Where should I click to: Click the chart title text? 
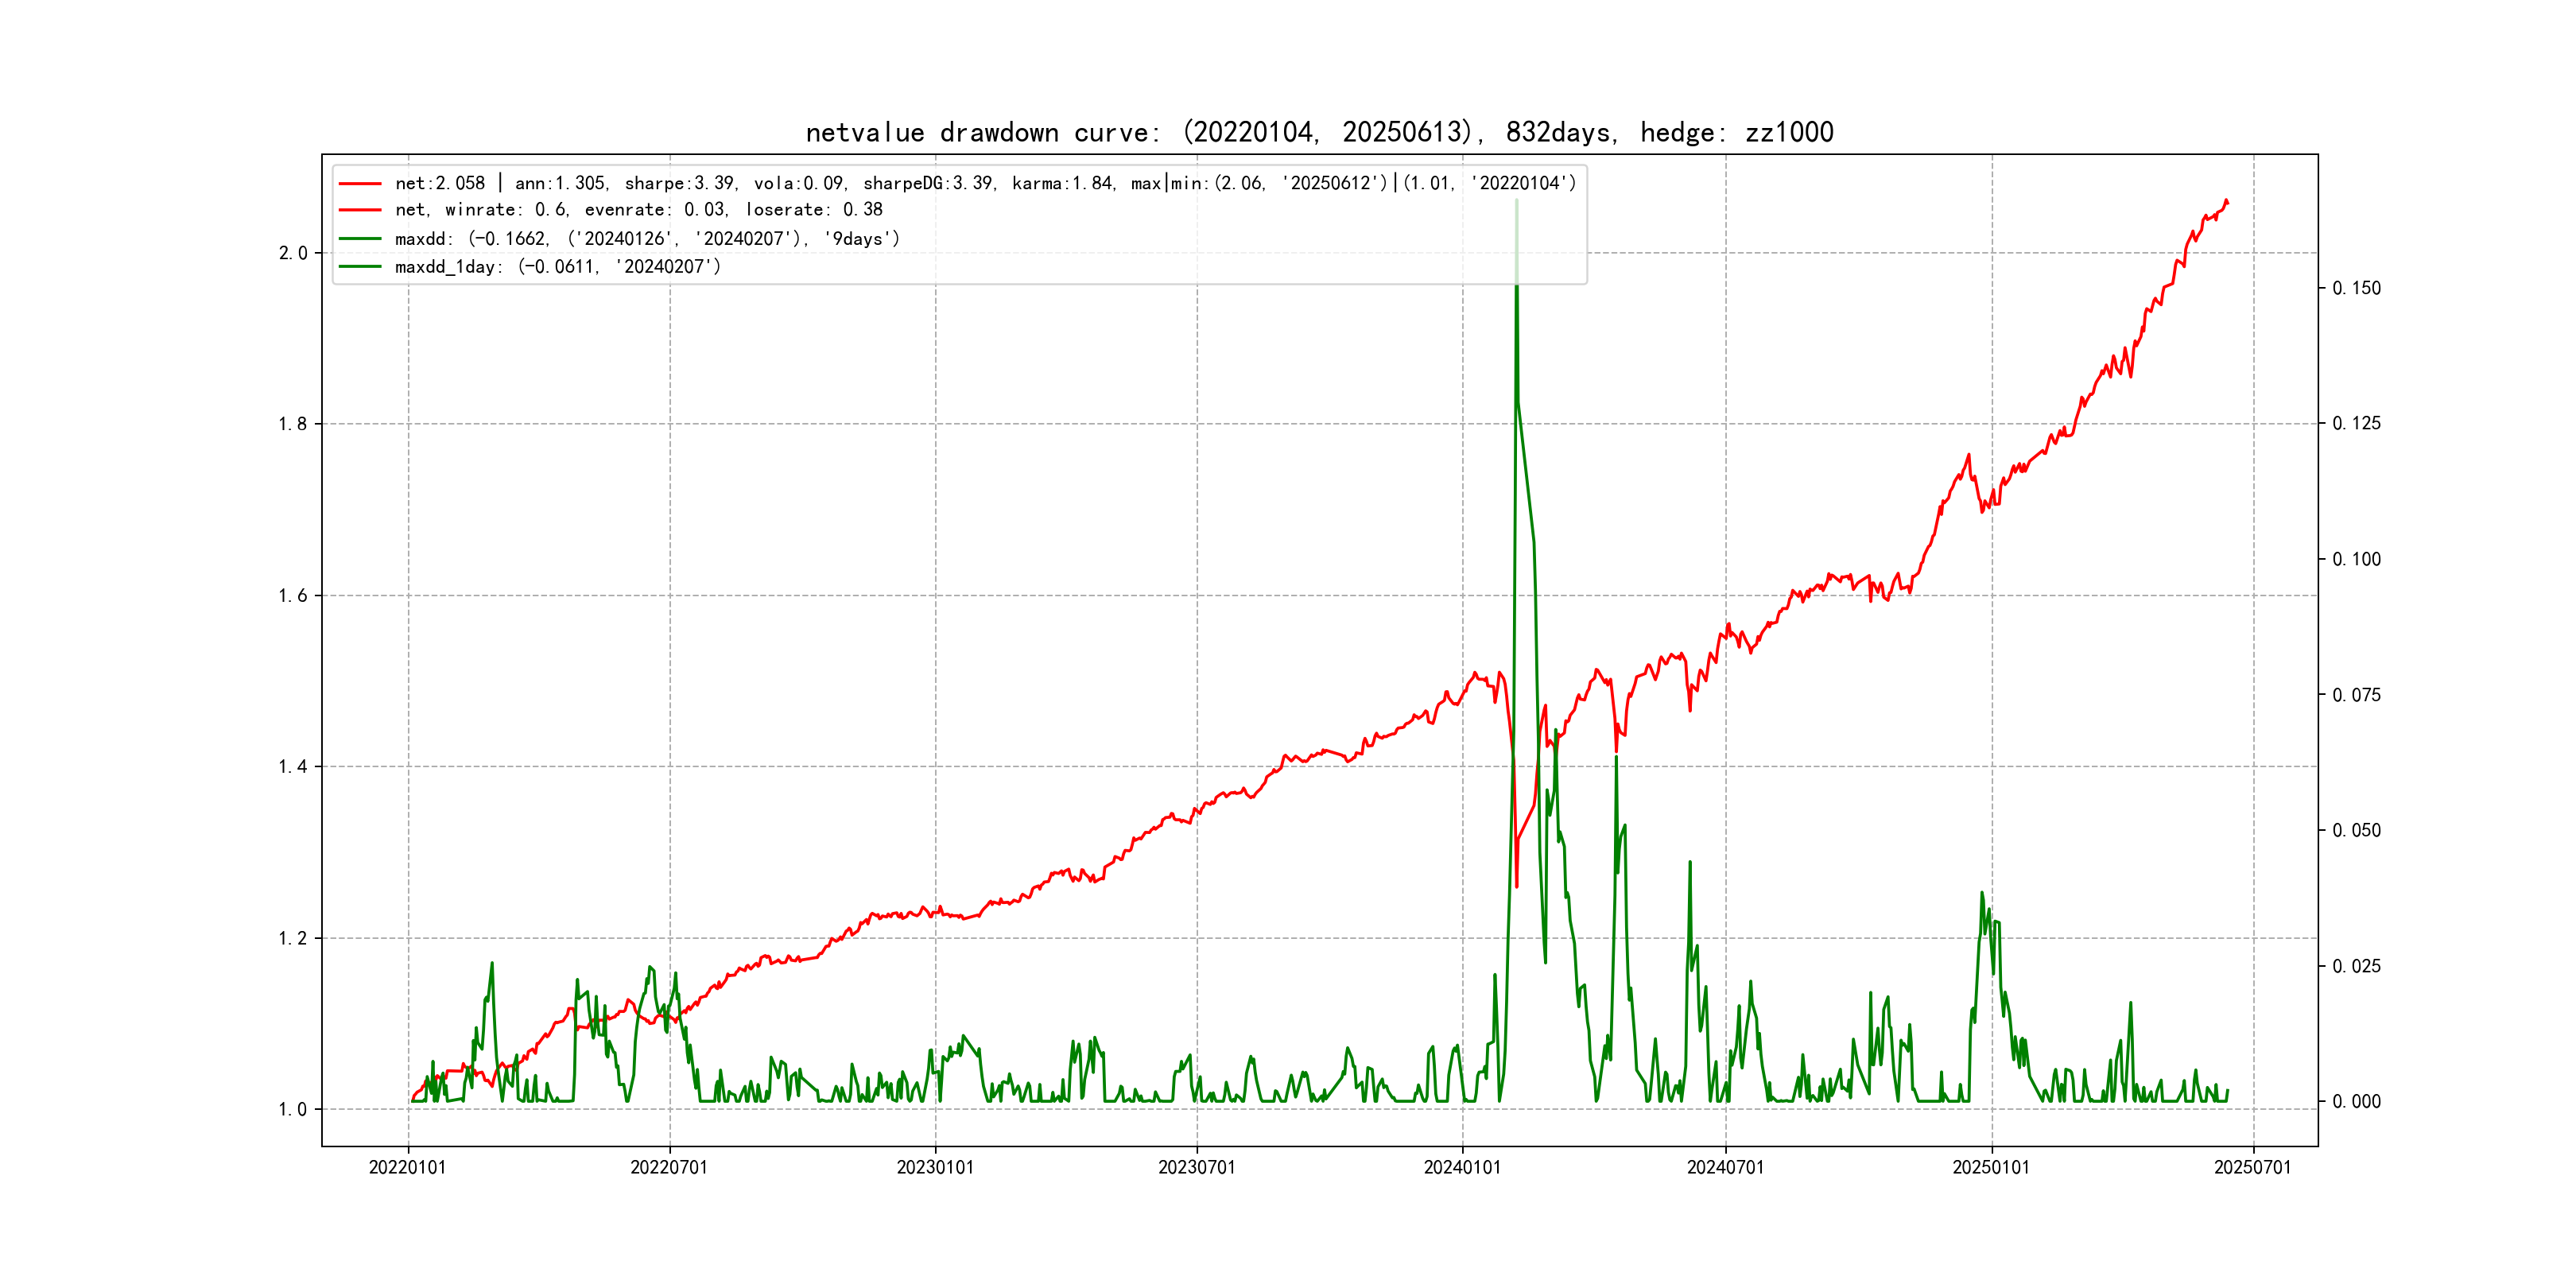pos(1319,133)
